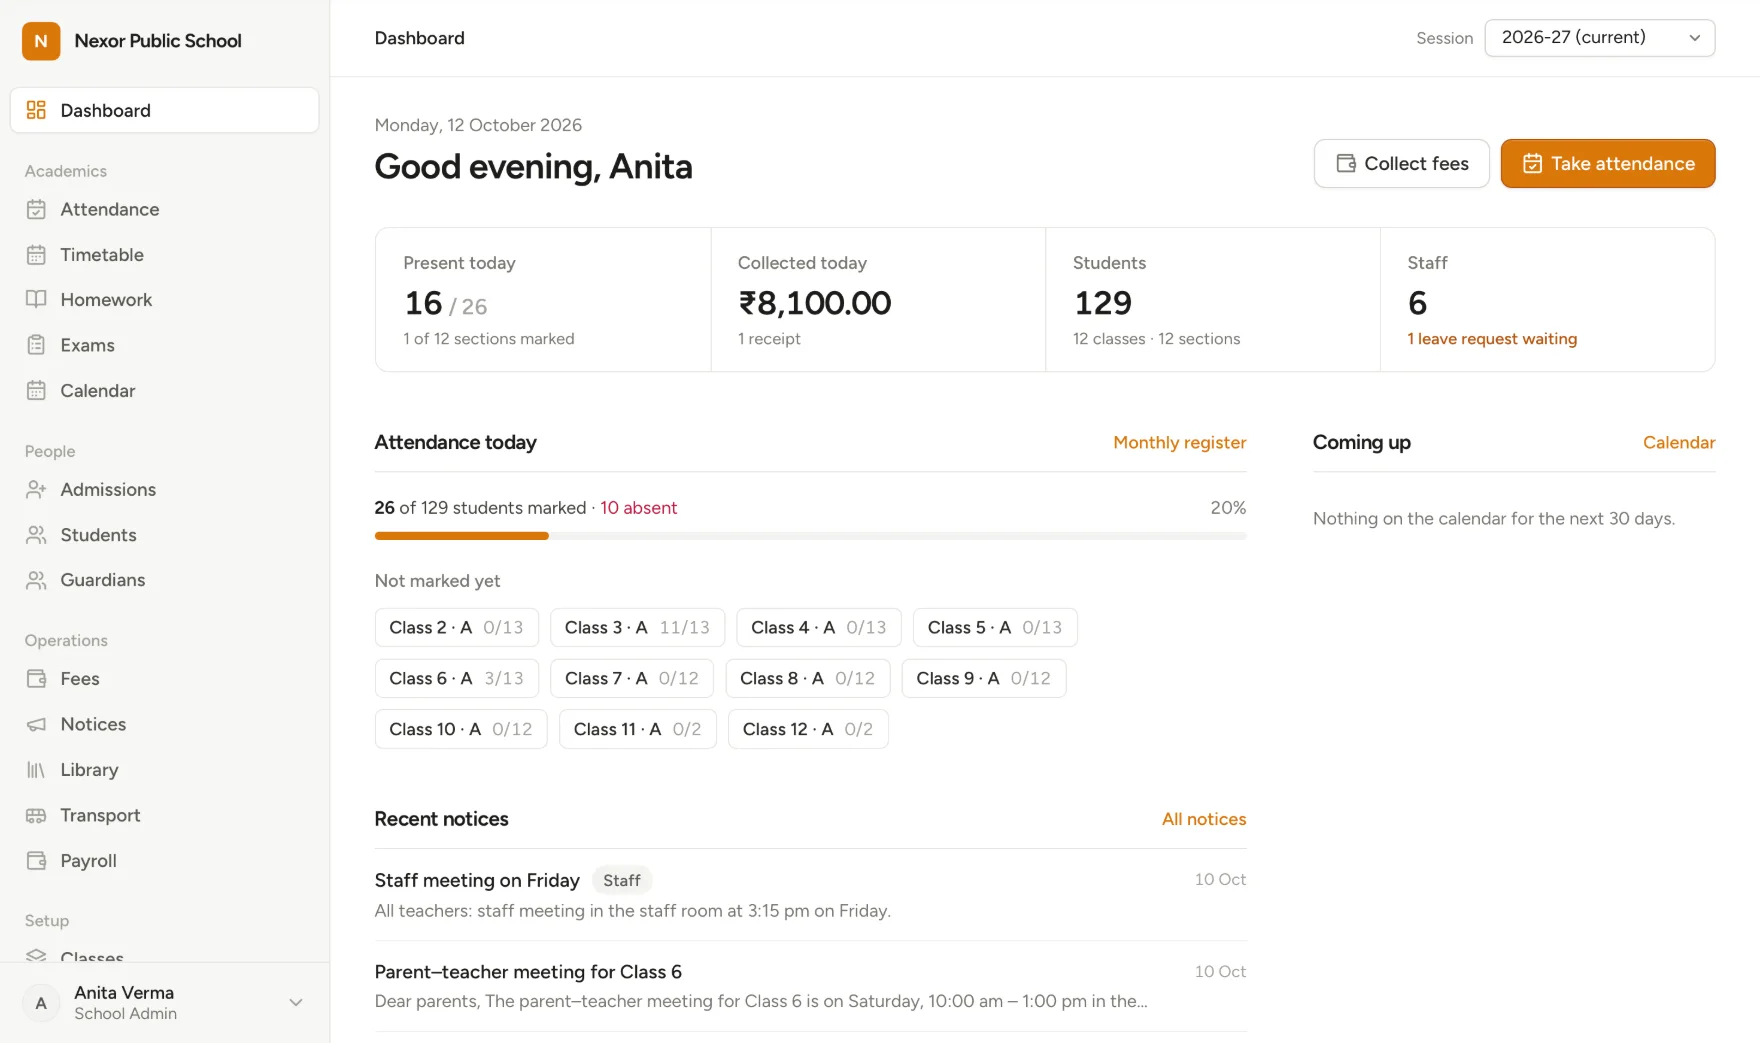This screenshot has height=1043, width=1760.
Task: Select the Class 10 · A chip
Action: [461, 730]
